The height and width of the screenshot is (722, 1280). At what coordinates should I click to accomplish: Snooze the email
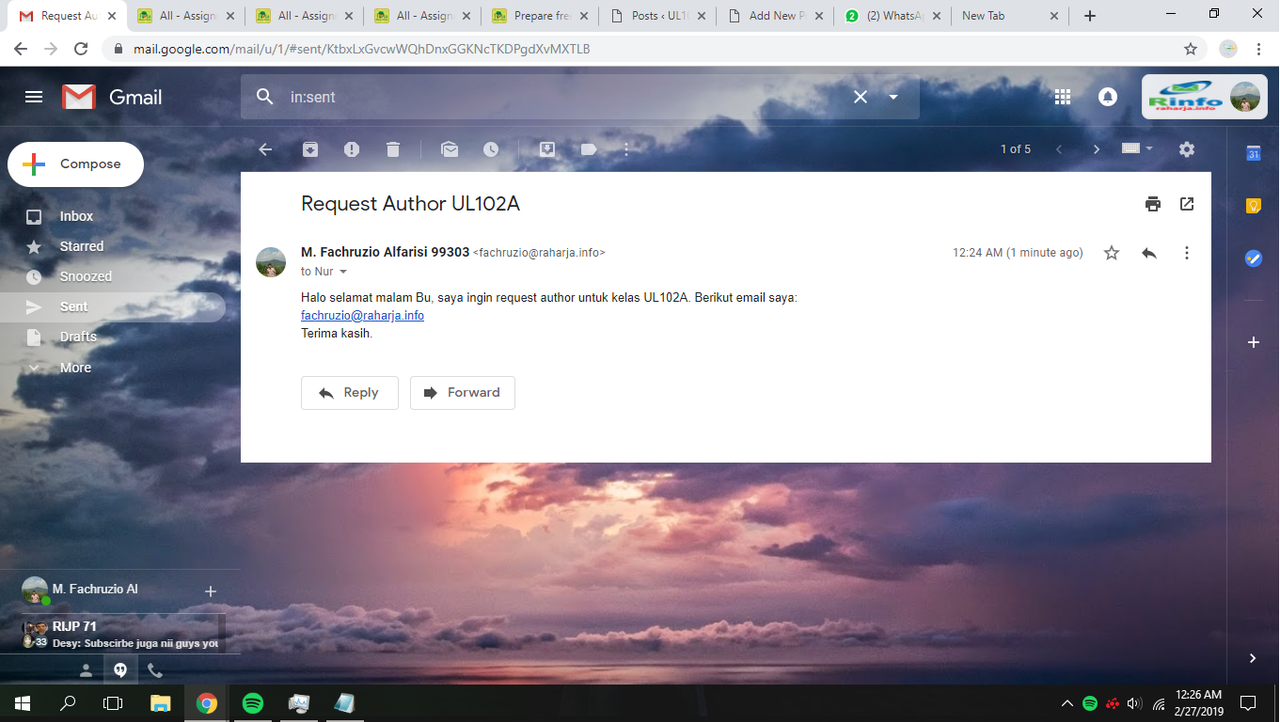[490, 148]
